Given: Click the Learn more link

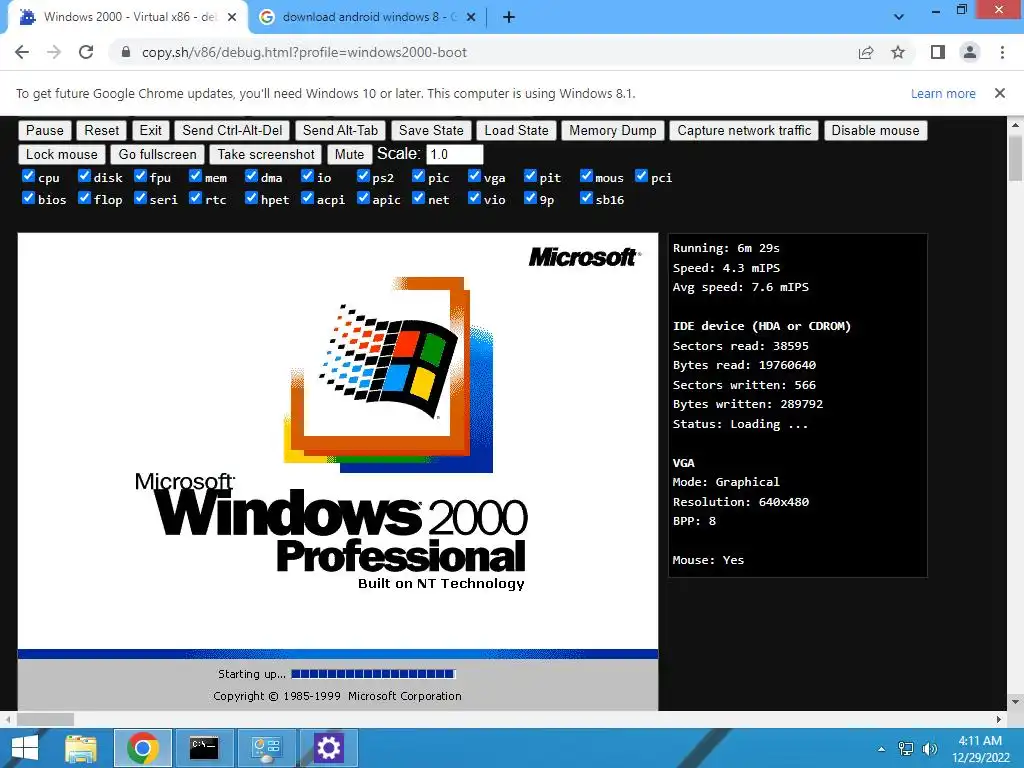Looking at the screenshot, I should click(943, 93).
